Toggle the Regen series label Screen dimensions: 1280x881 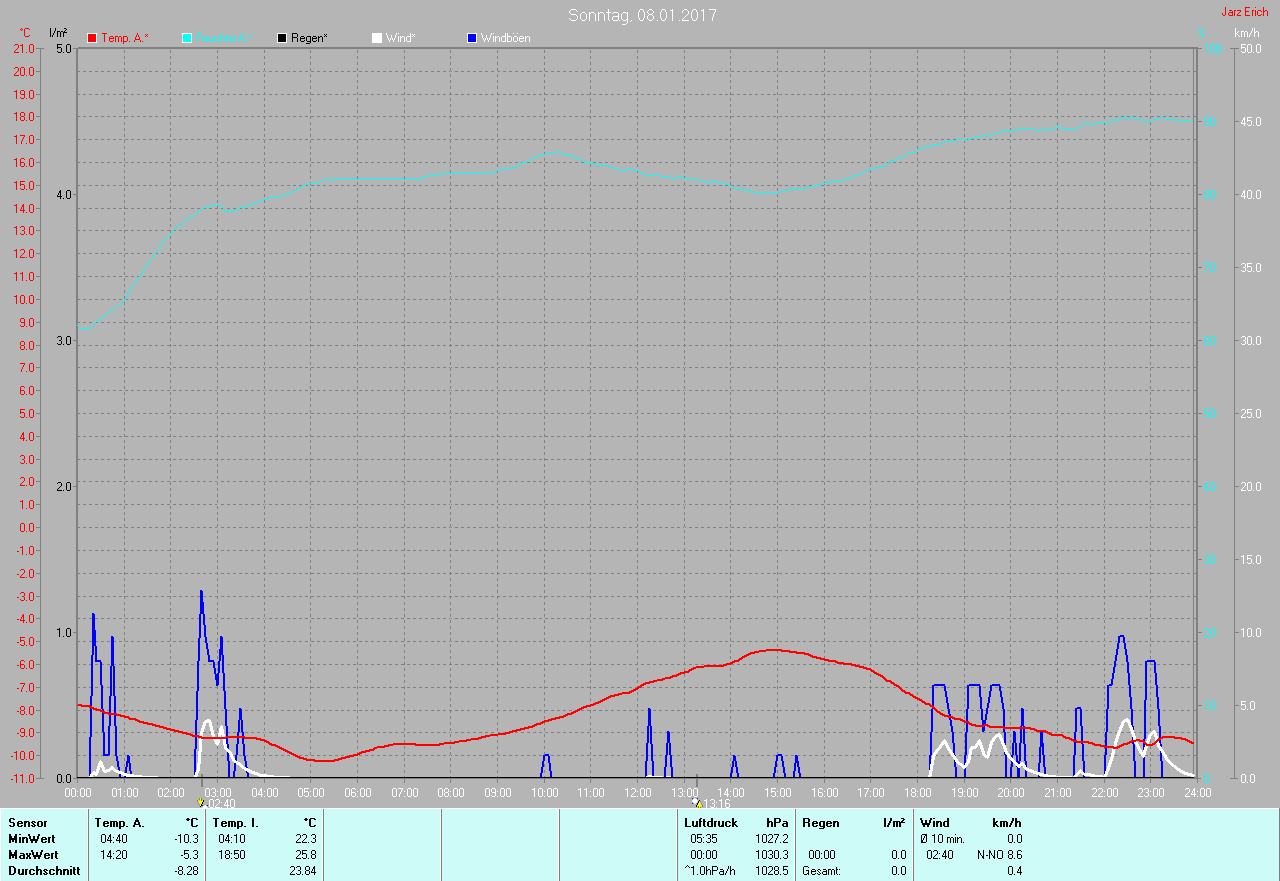click(x=309, y=38)
